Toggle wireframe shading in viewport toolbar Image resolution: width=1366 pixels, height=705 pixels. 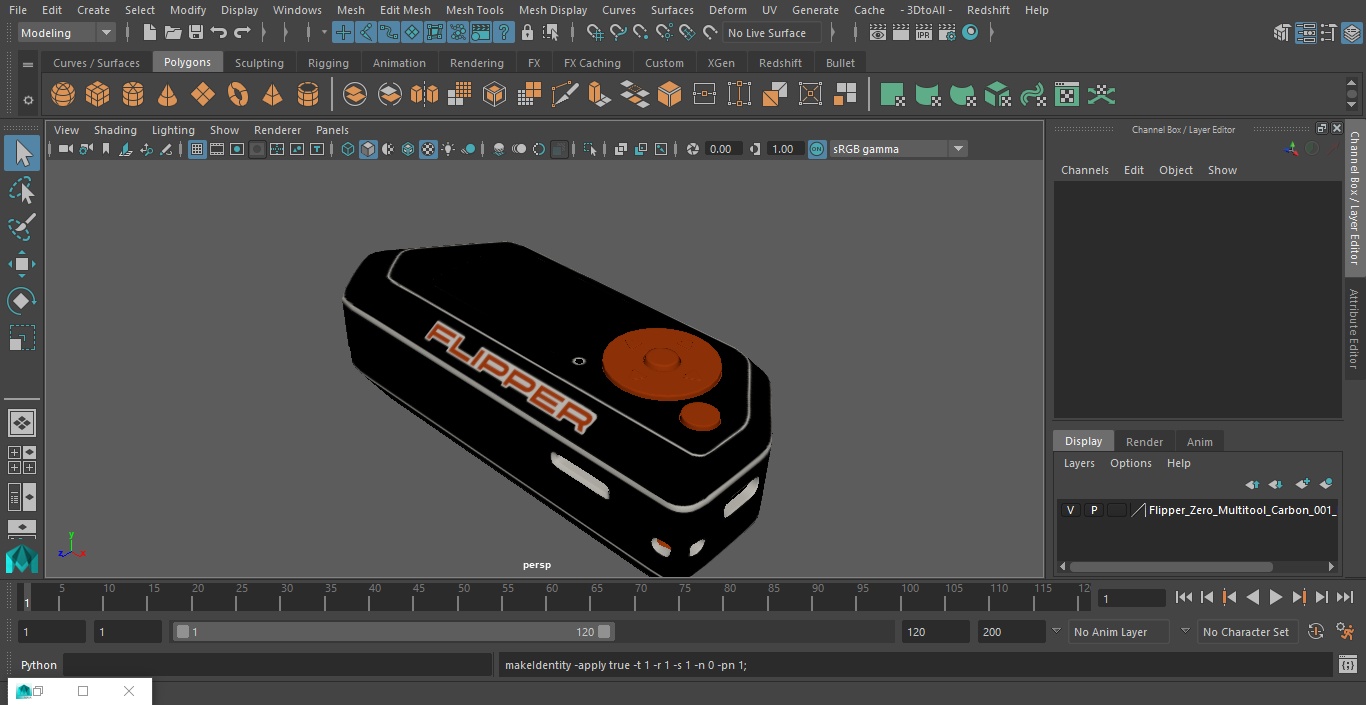348,149
